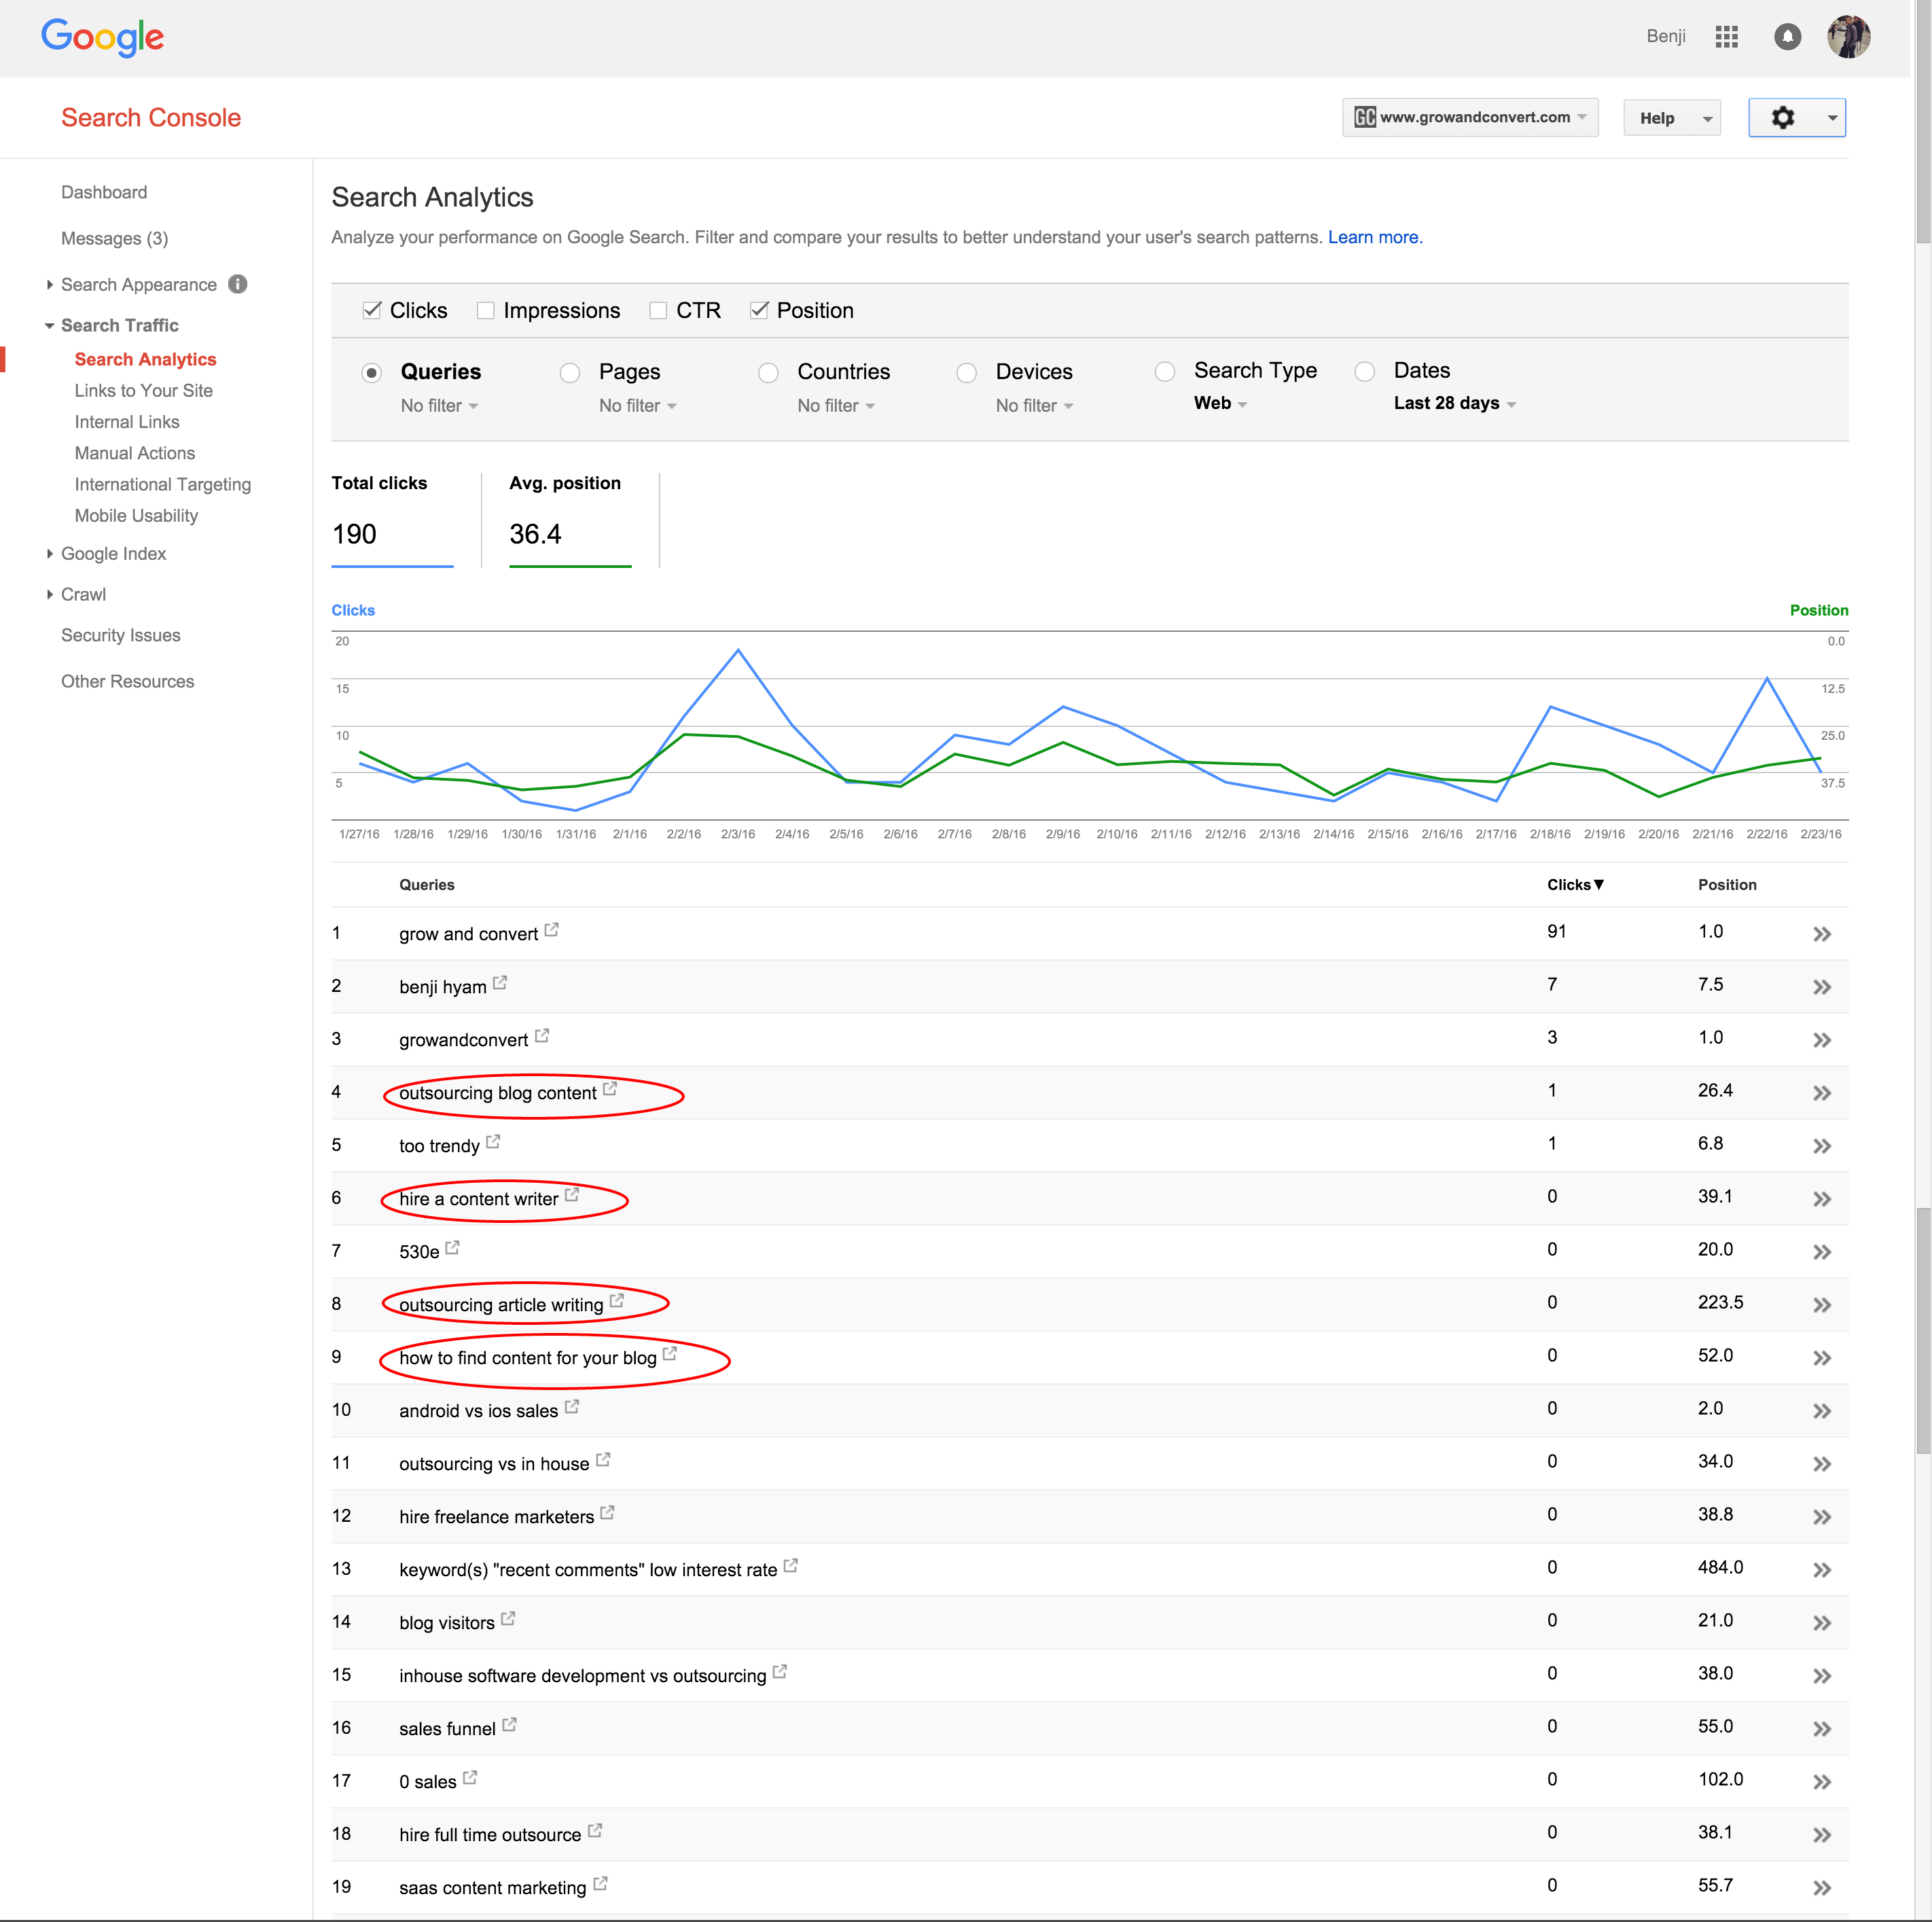
Task: Open the notifications bell icon
Action: [1787, 37]
